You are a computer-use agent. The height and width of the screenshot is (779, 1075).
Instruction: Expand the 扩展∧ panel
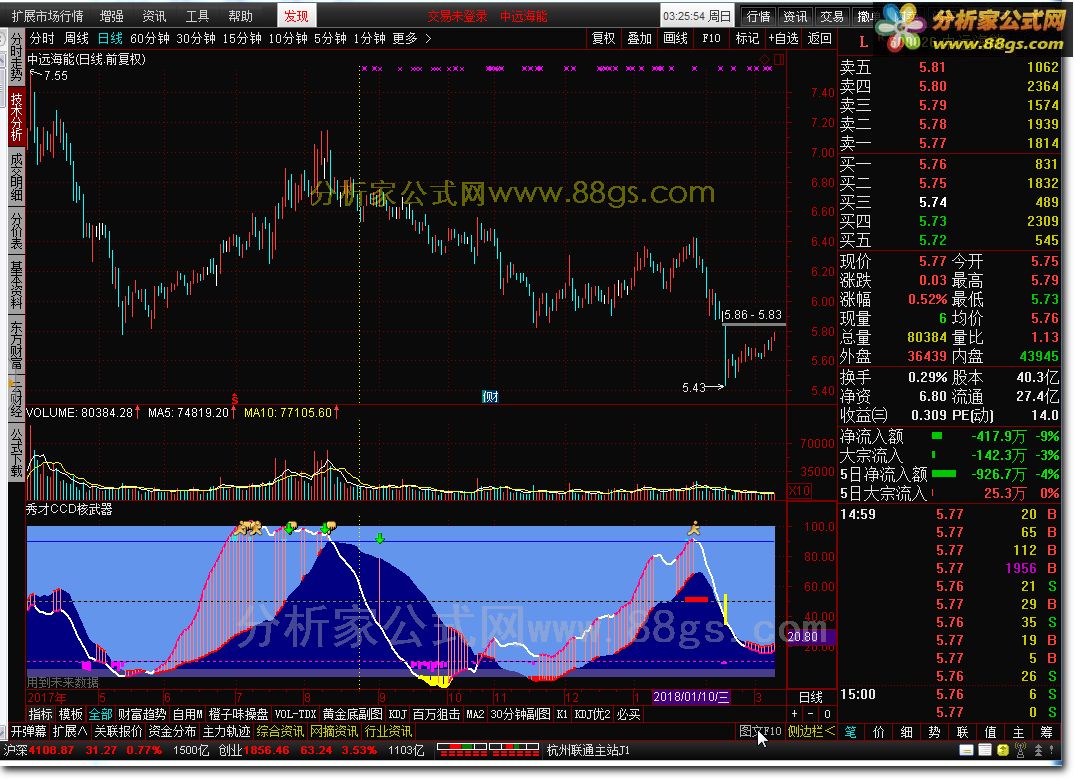point(70,732)
